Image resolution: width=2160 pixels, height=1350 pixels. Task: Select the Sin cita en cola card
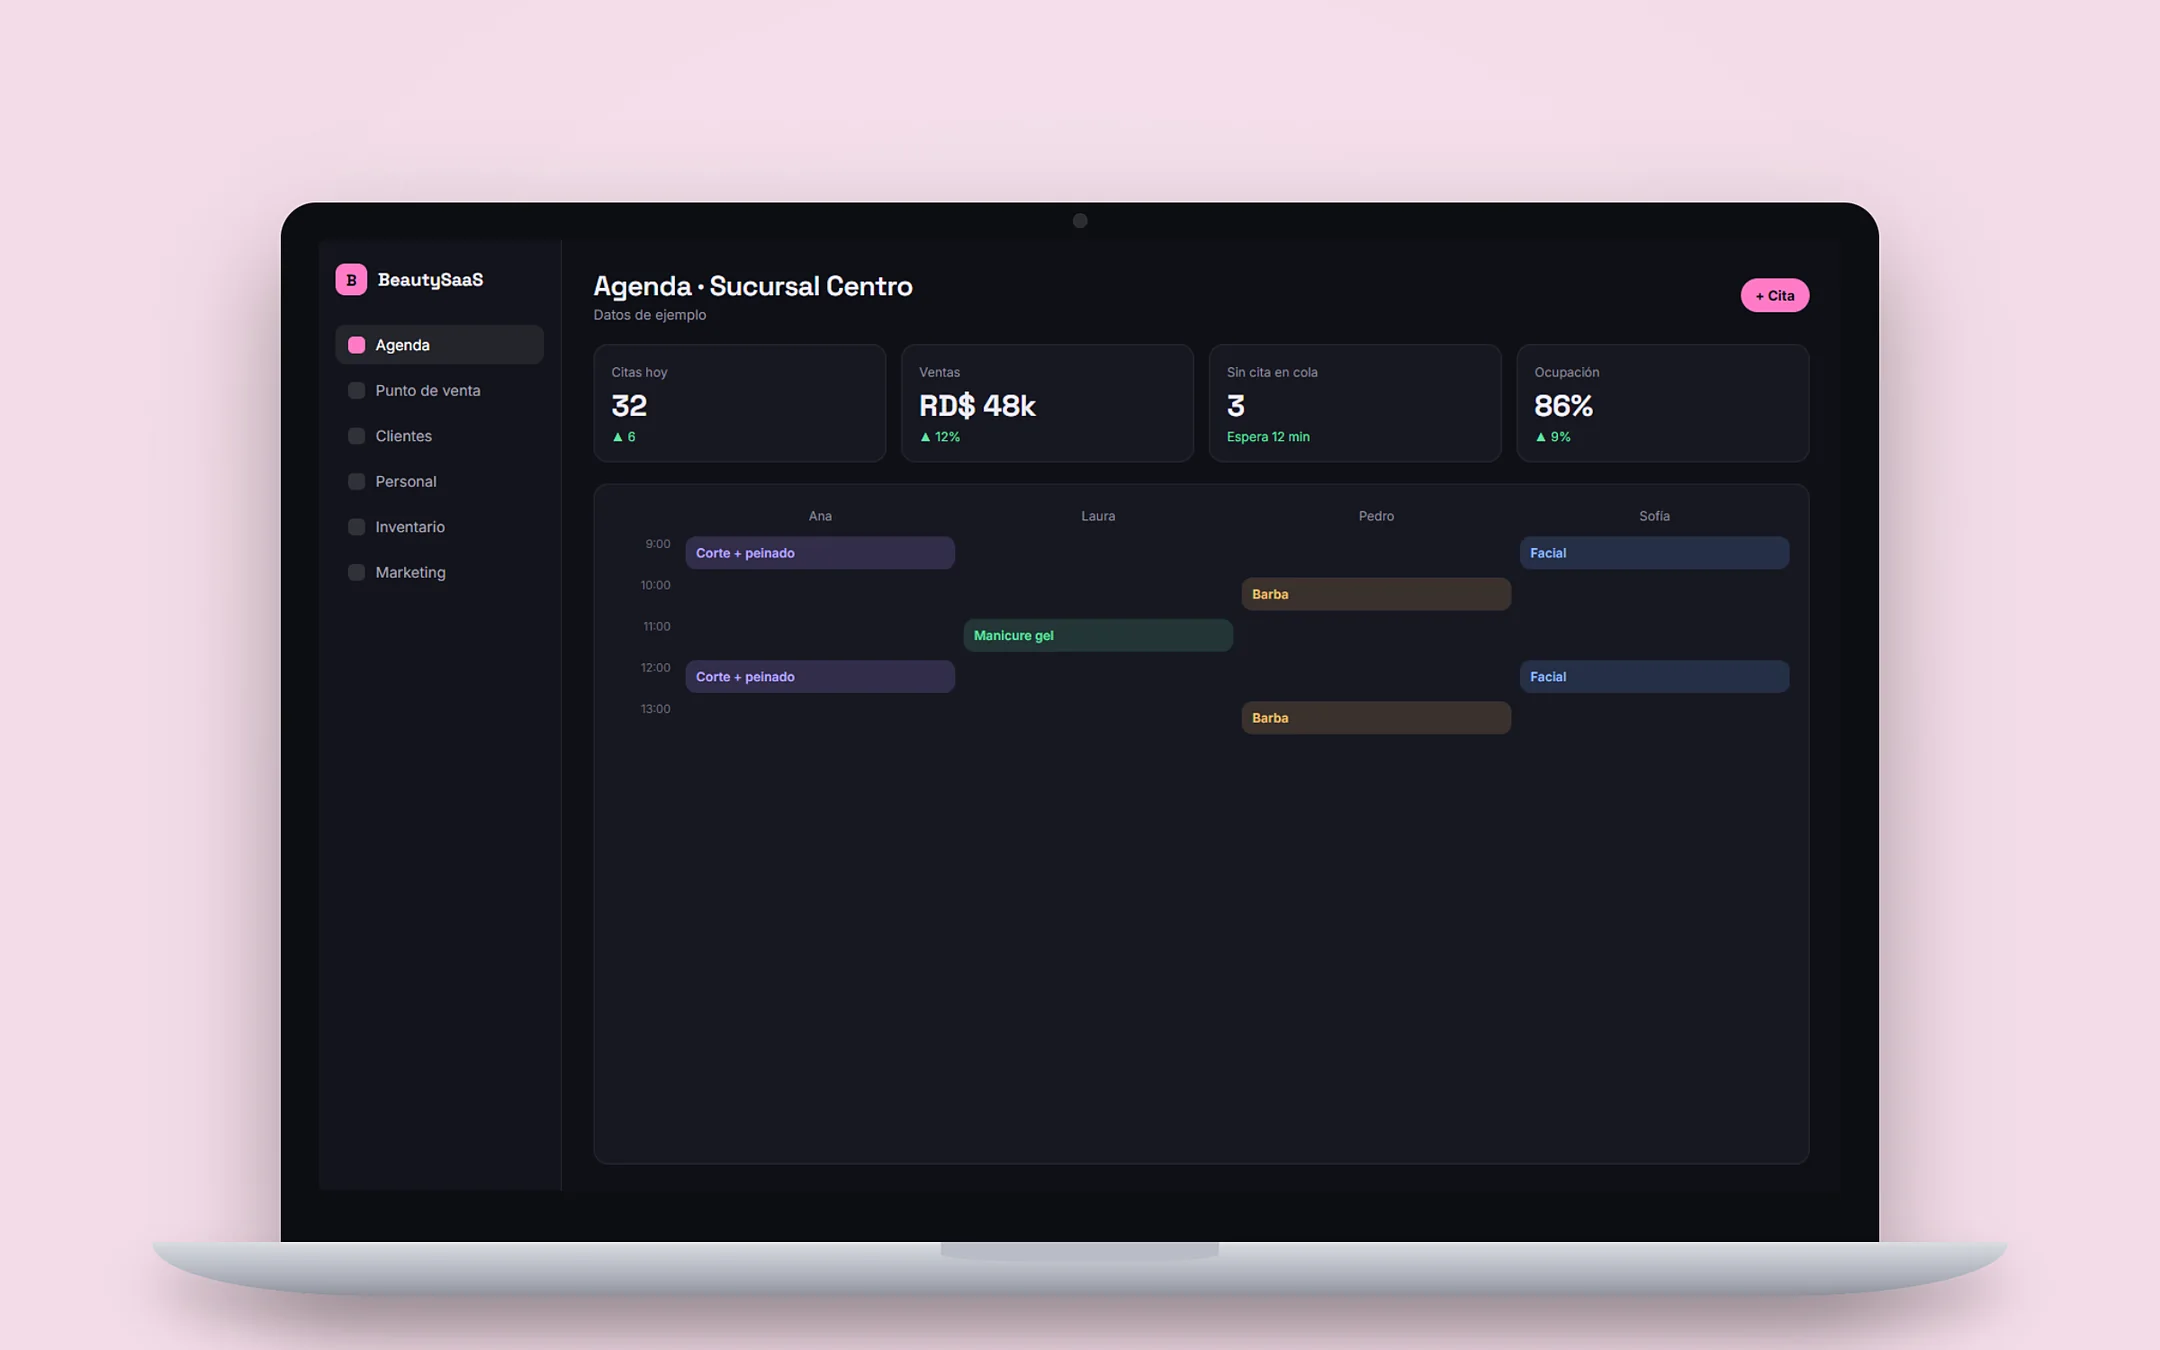1354,403
